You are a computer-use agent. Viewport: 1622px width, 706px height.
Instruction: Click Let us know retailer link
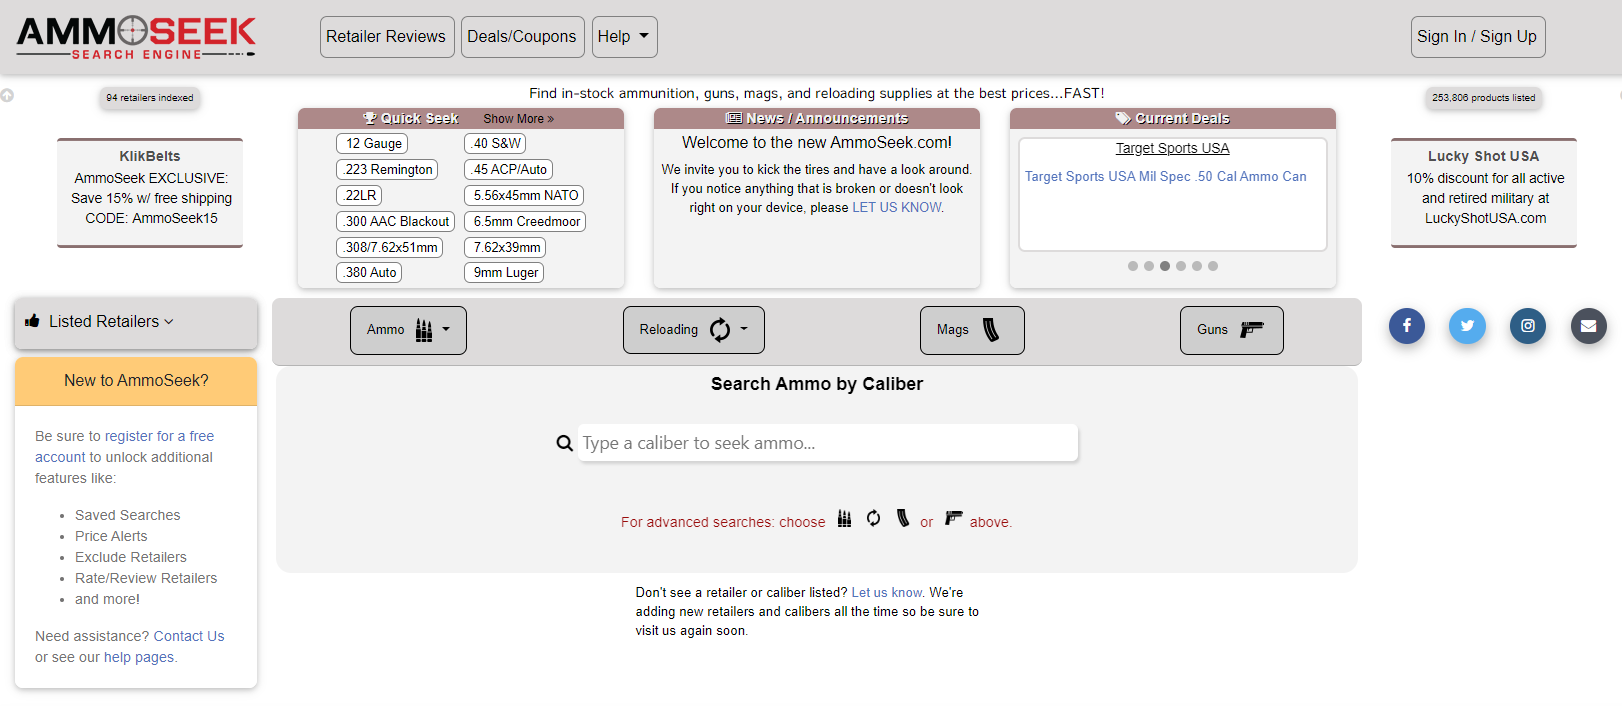[x=886, y=593]
